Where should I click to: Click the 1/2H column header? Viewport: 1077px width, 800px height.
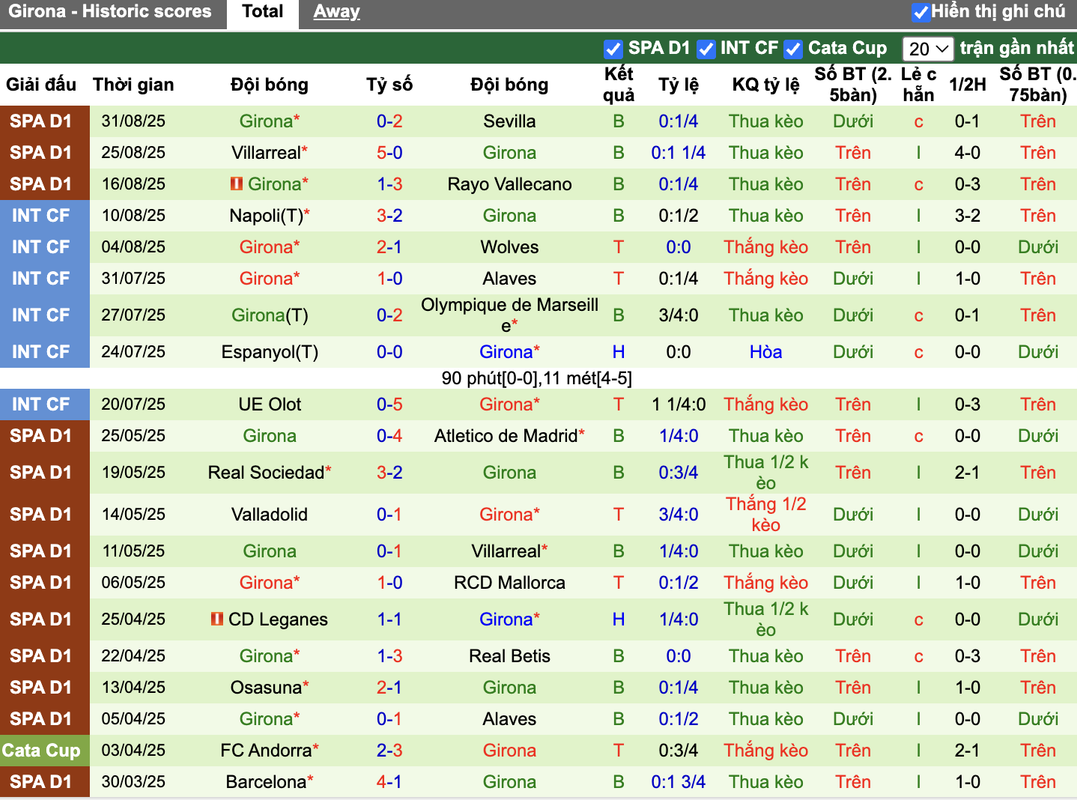[x=967, y=85]
